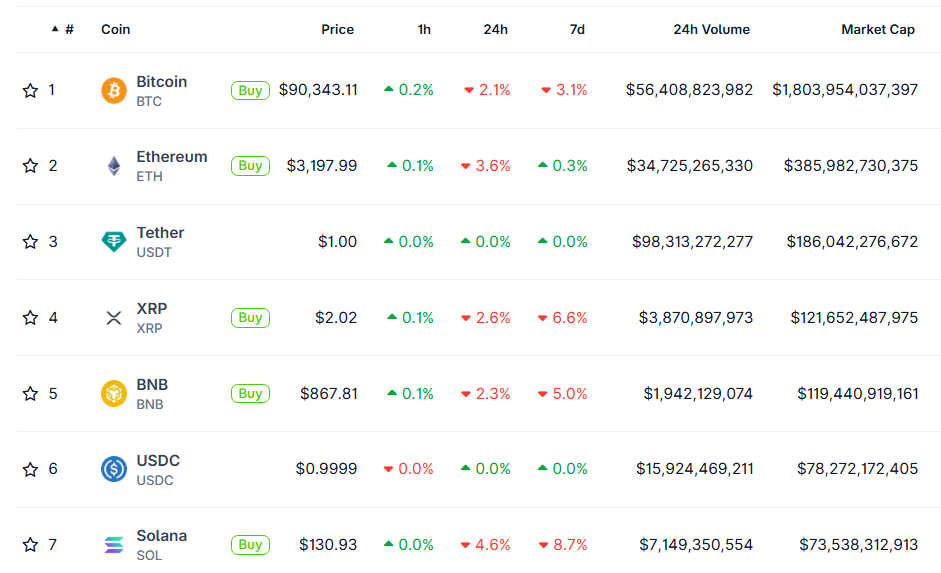Image resolution: width=941 pixels, height=573 pixels.
Task: Open the Tether coin name link
Action: point(160,233)
